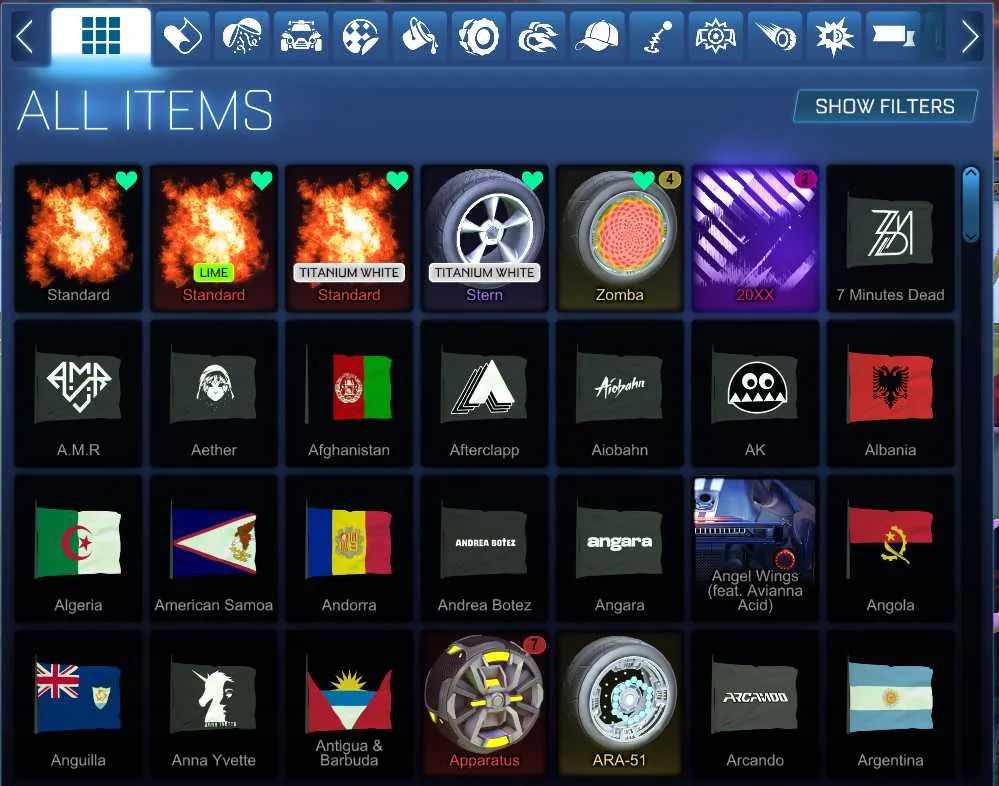Pick the Apparatus wheel
999x786 pixels.
click(x=484, y=703)
